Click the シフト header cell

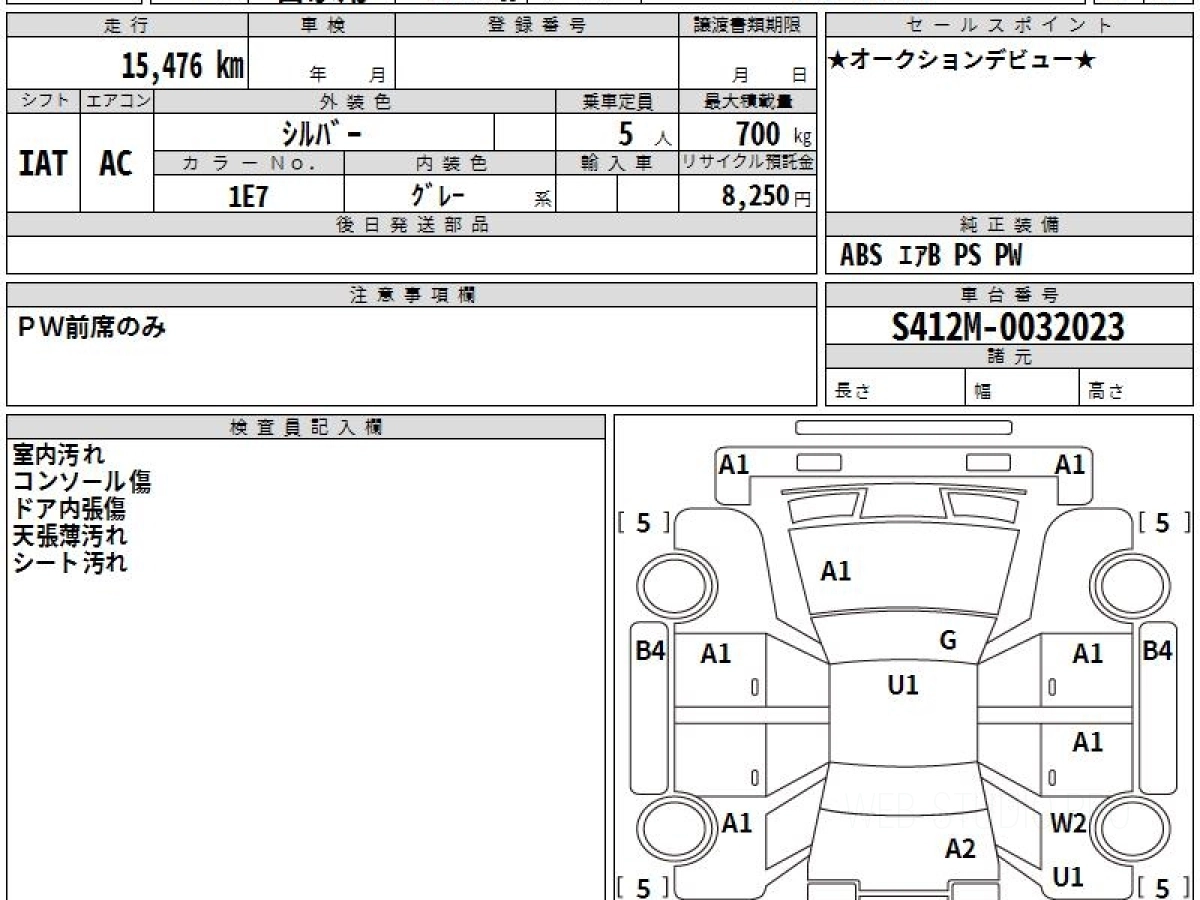click(44, 101)
